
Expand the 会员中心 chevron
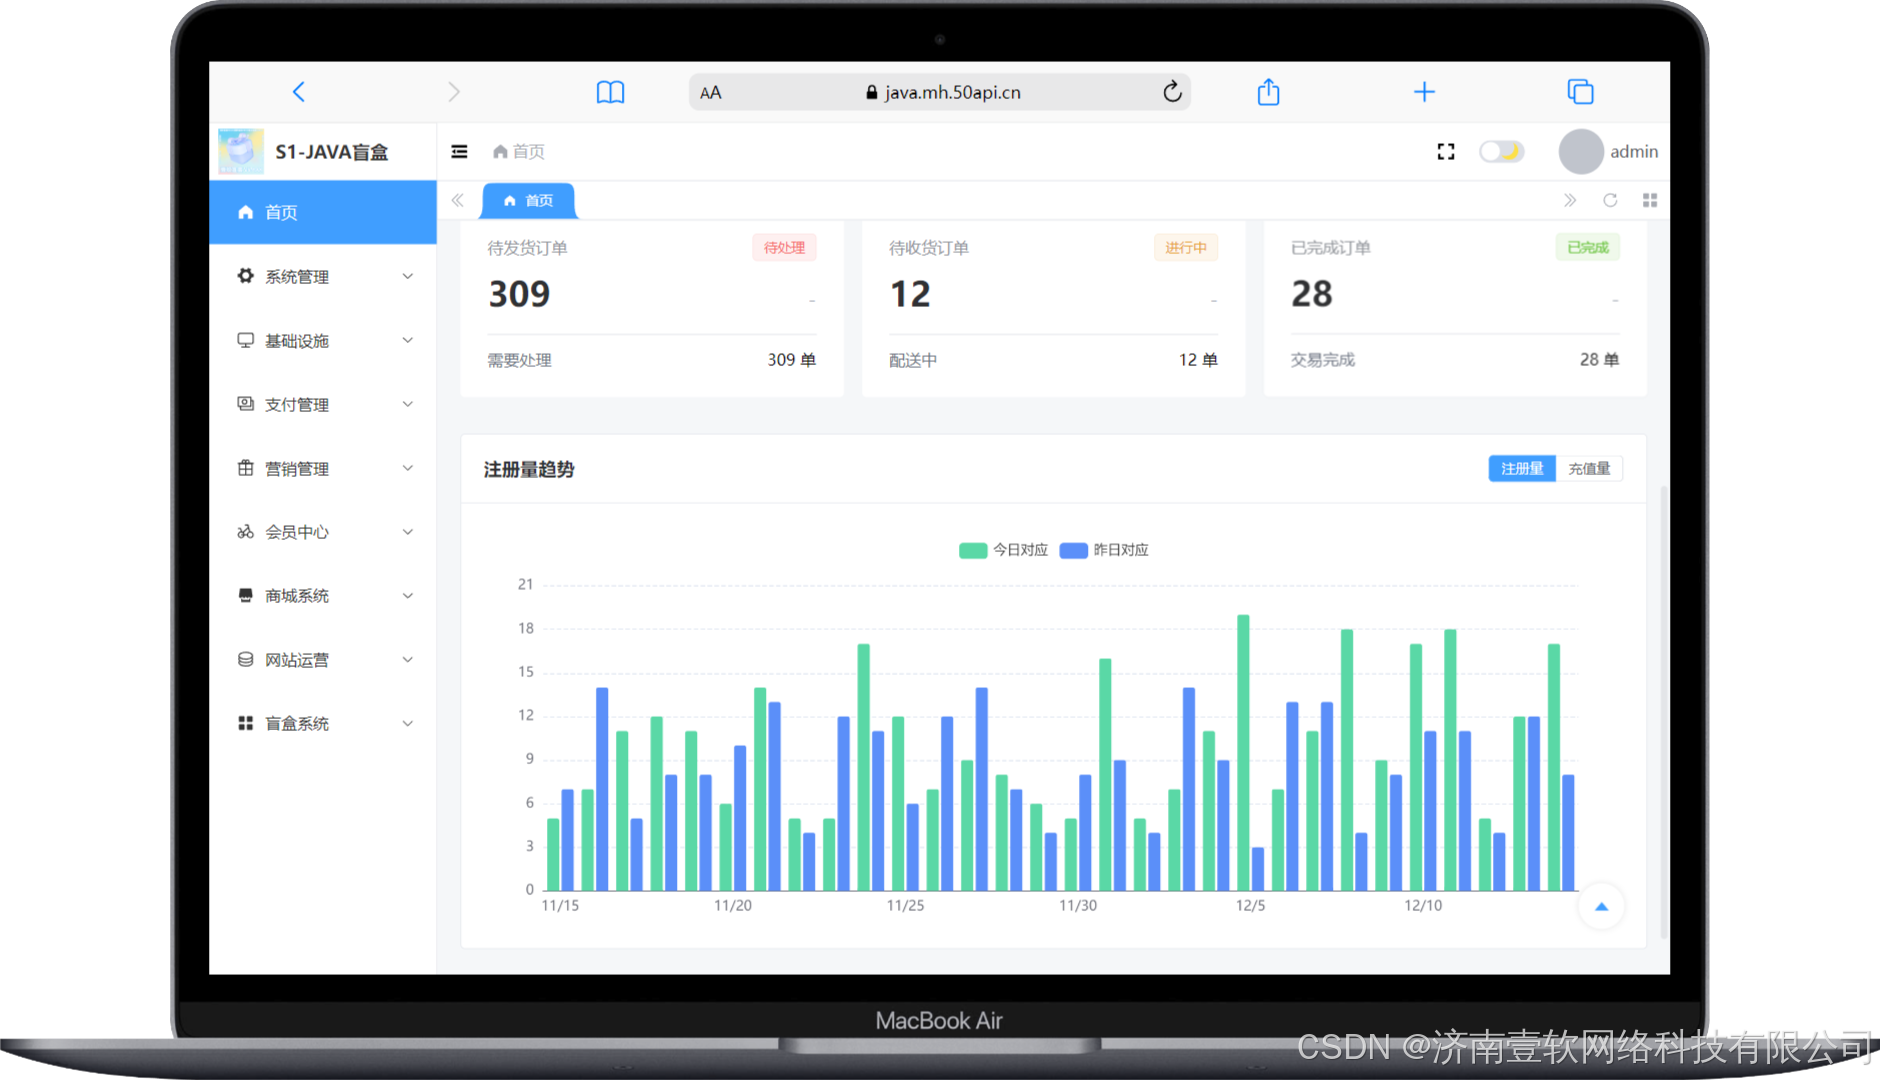[408, 532]
